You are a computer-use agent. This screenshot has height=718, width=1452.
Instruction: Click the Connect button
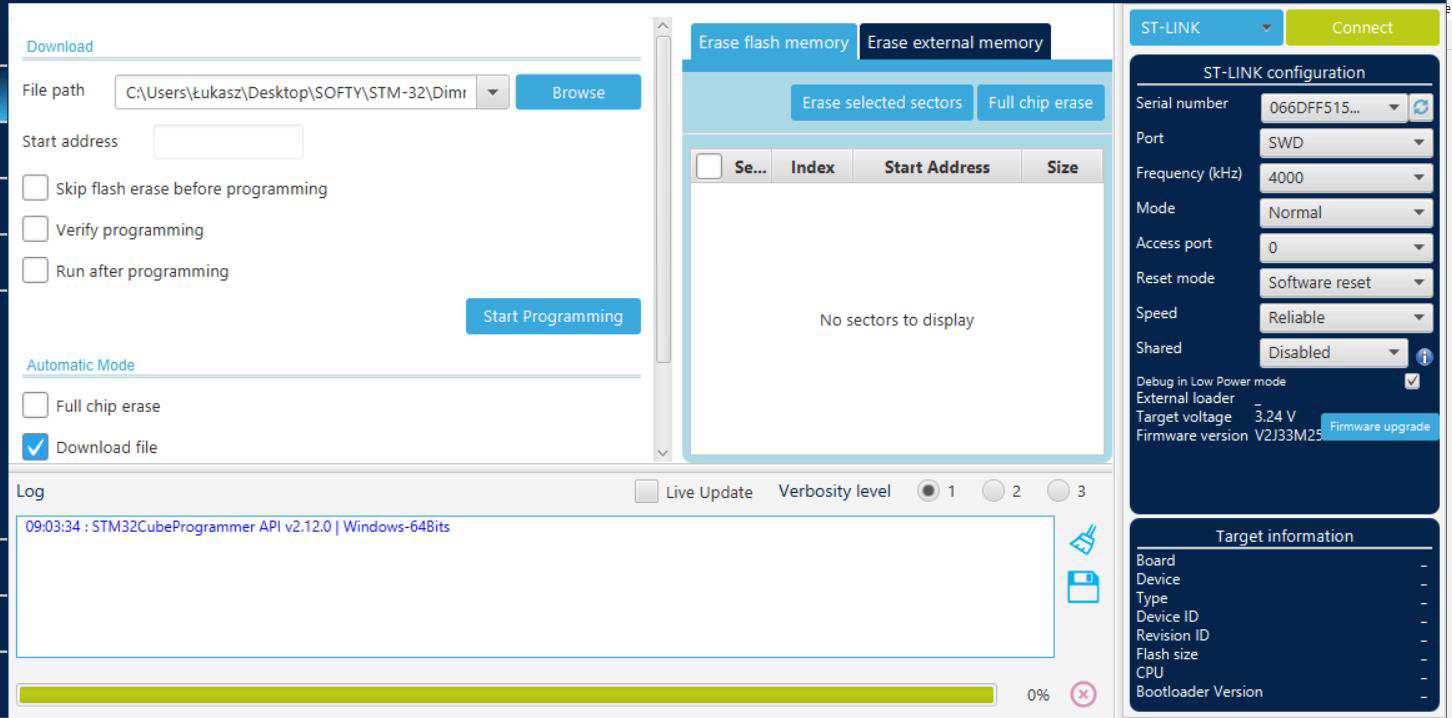coord(1362,27)
